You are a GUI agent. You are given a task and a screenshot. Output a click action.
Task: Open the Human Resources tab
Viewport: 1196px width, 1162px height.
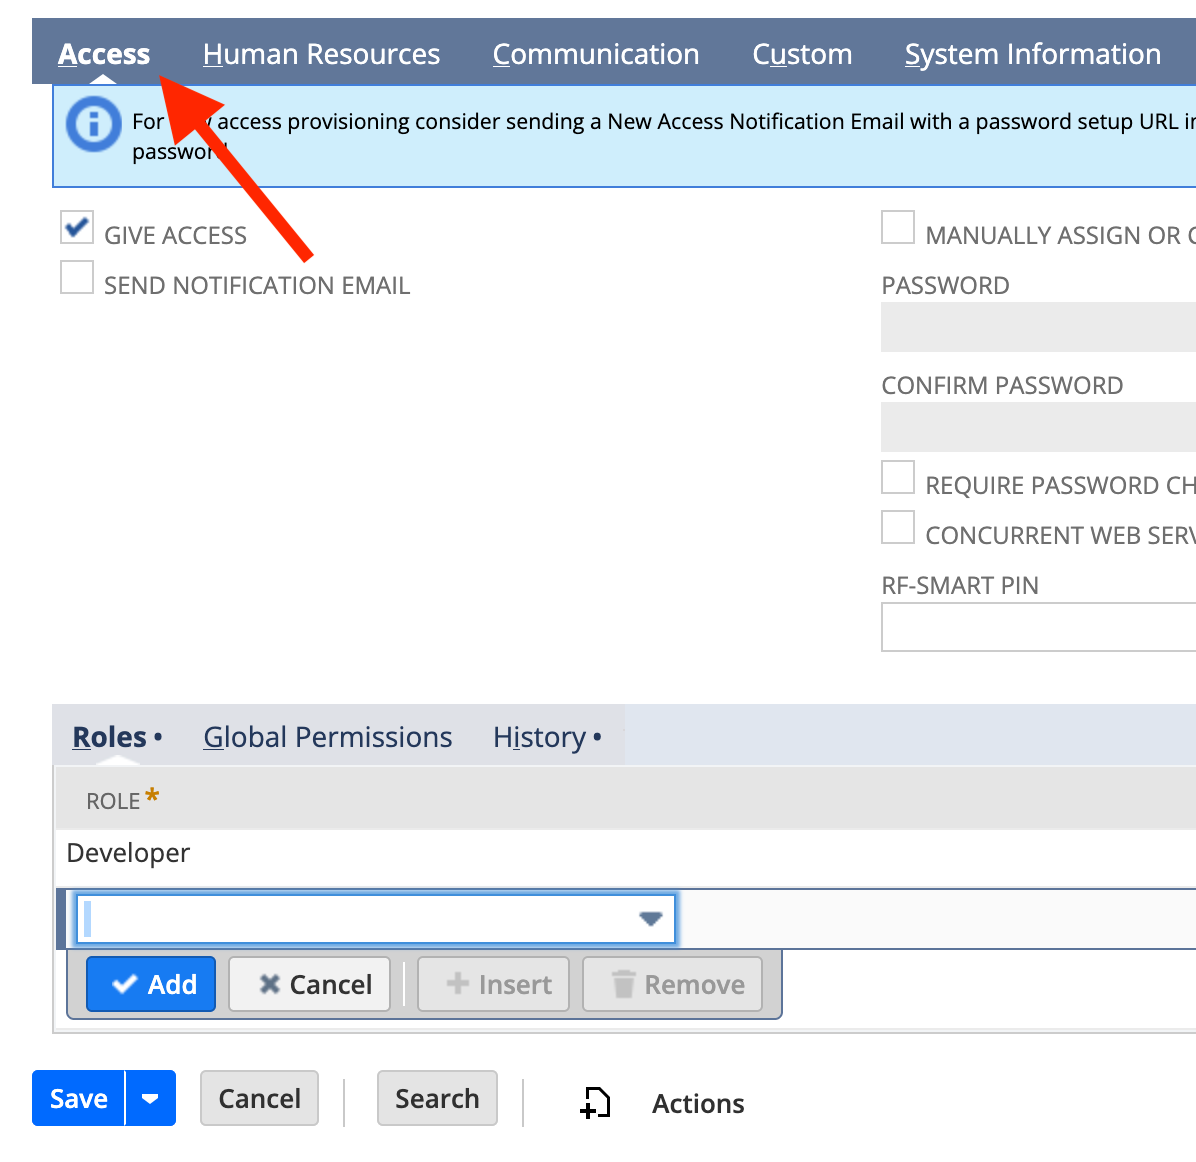tap(321, 54)
